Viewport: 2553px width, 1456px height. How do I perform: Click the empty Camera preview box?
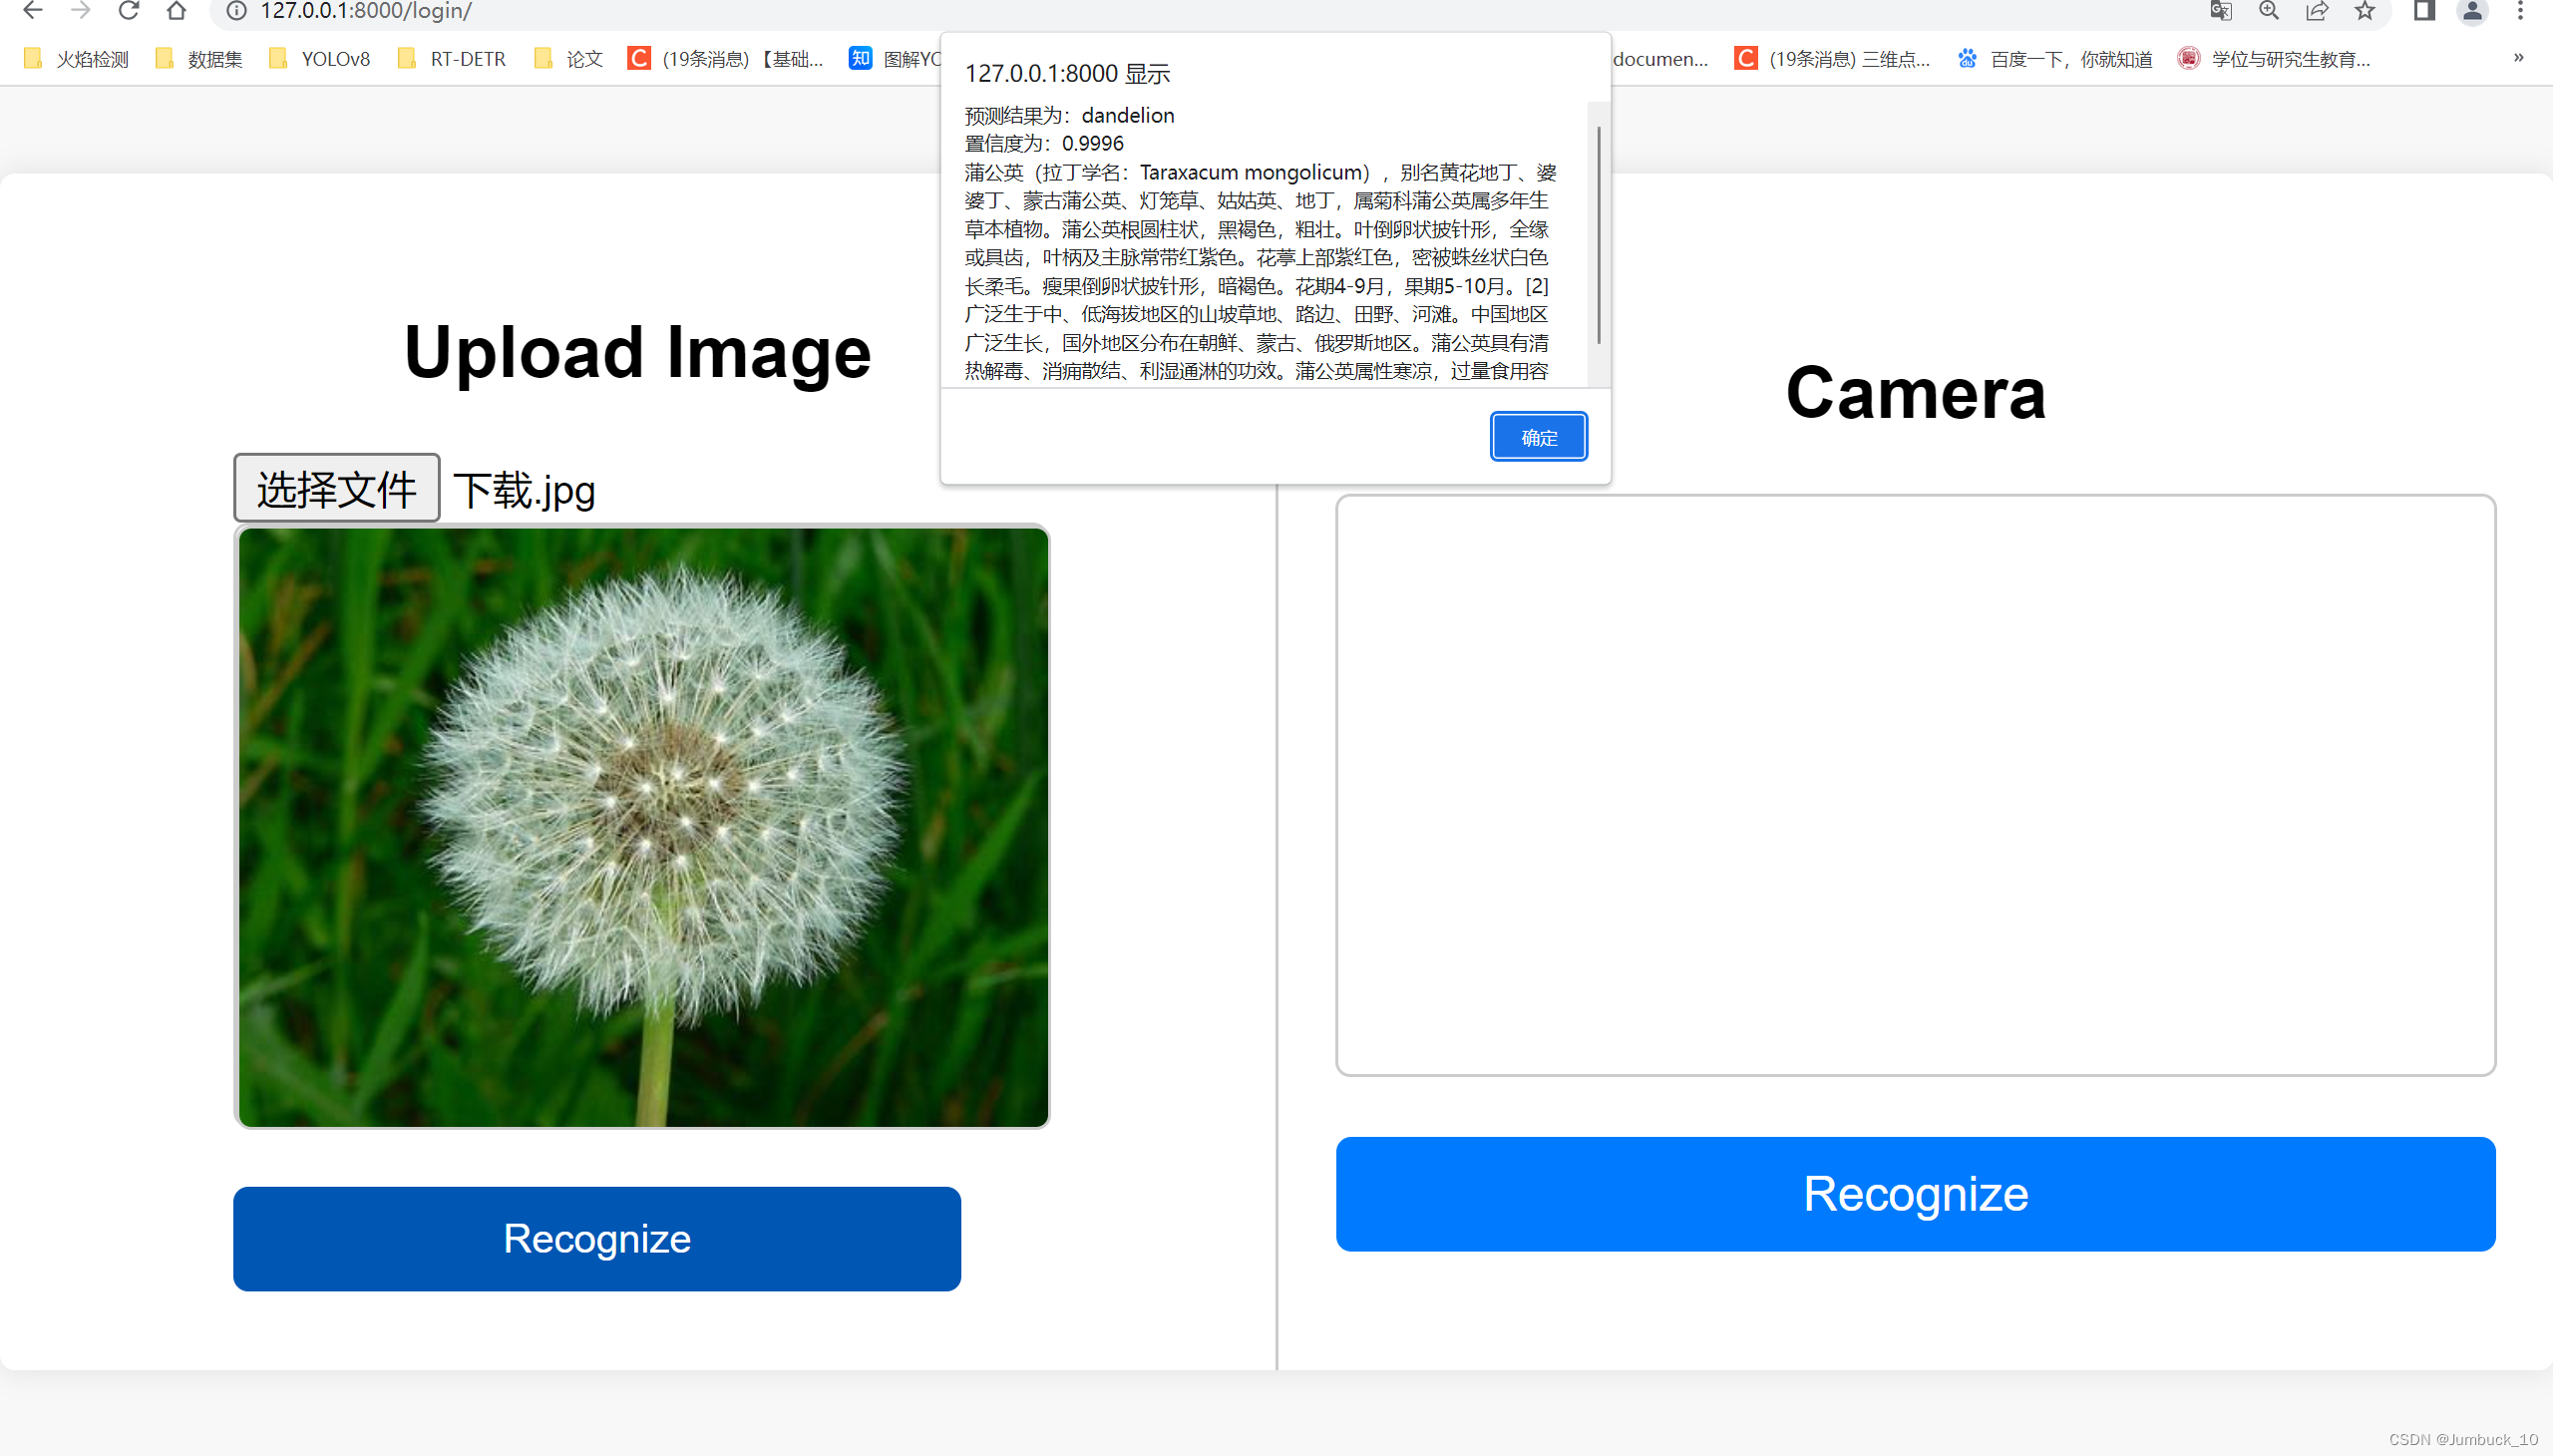click(x=1916, y=785)
